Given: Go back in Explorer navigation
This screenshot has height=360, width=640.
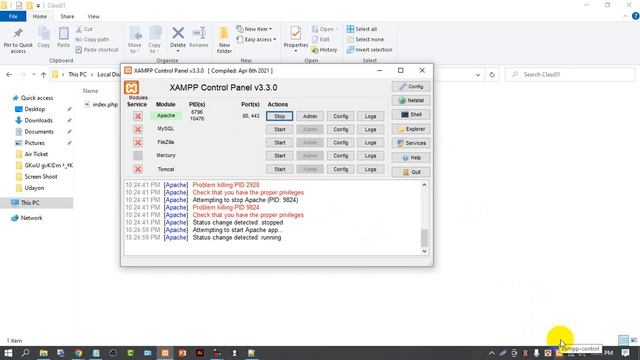Looking at the screenshot, I should click(x=9, y=75).
